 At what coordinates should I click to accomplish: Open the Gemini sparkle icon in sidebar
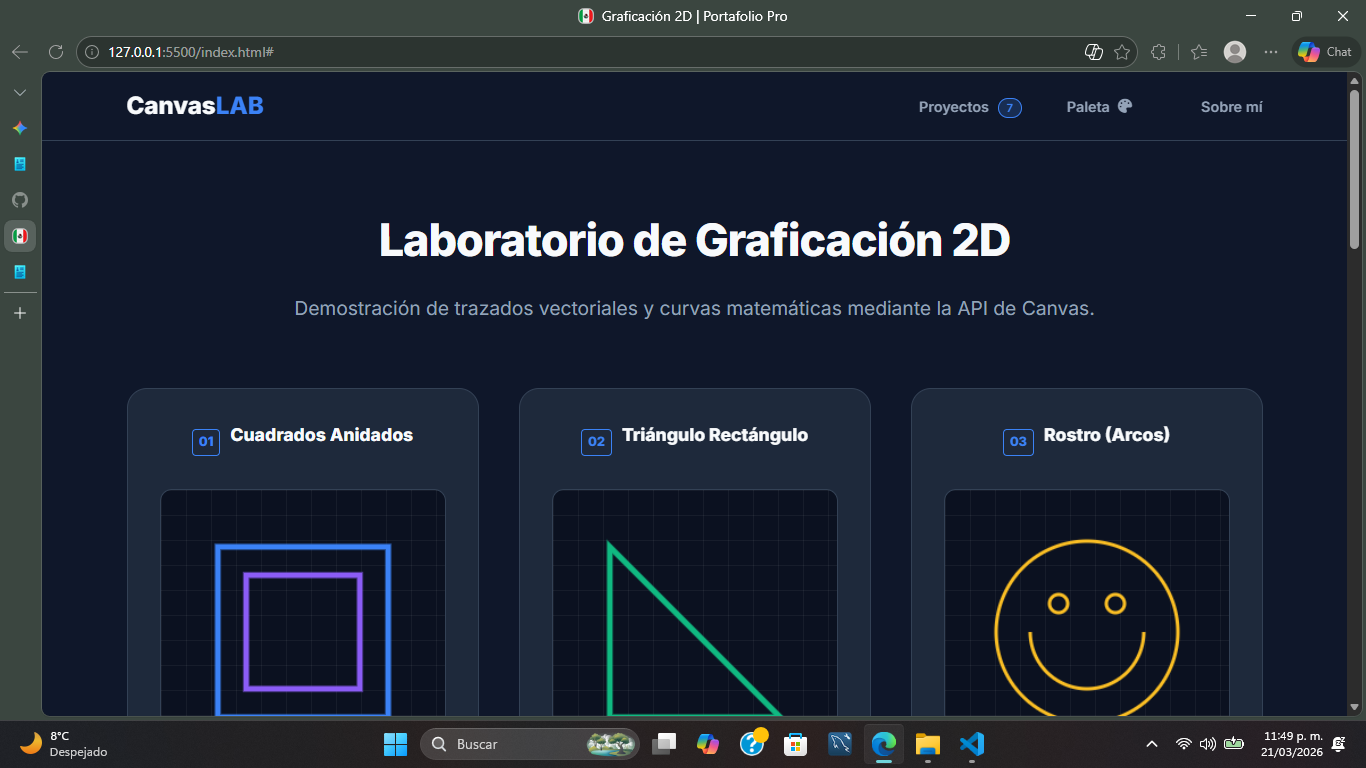coord(20,128)
